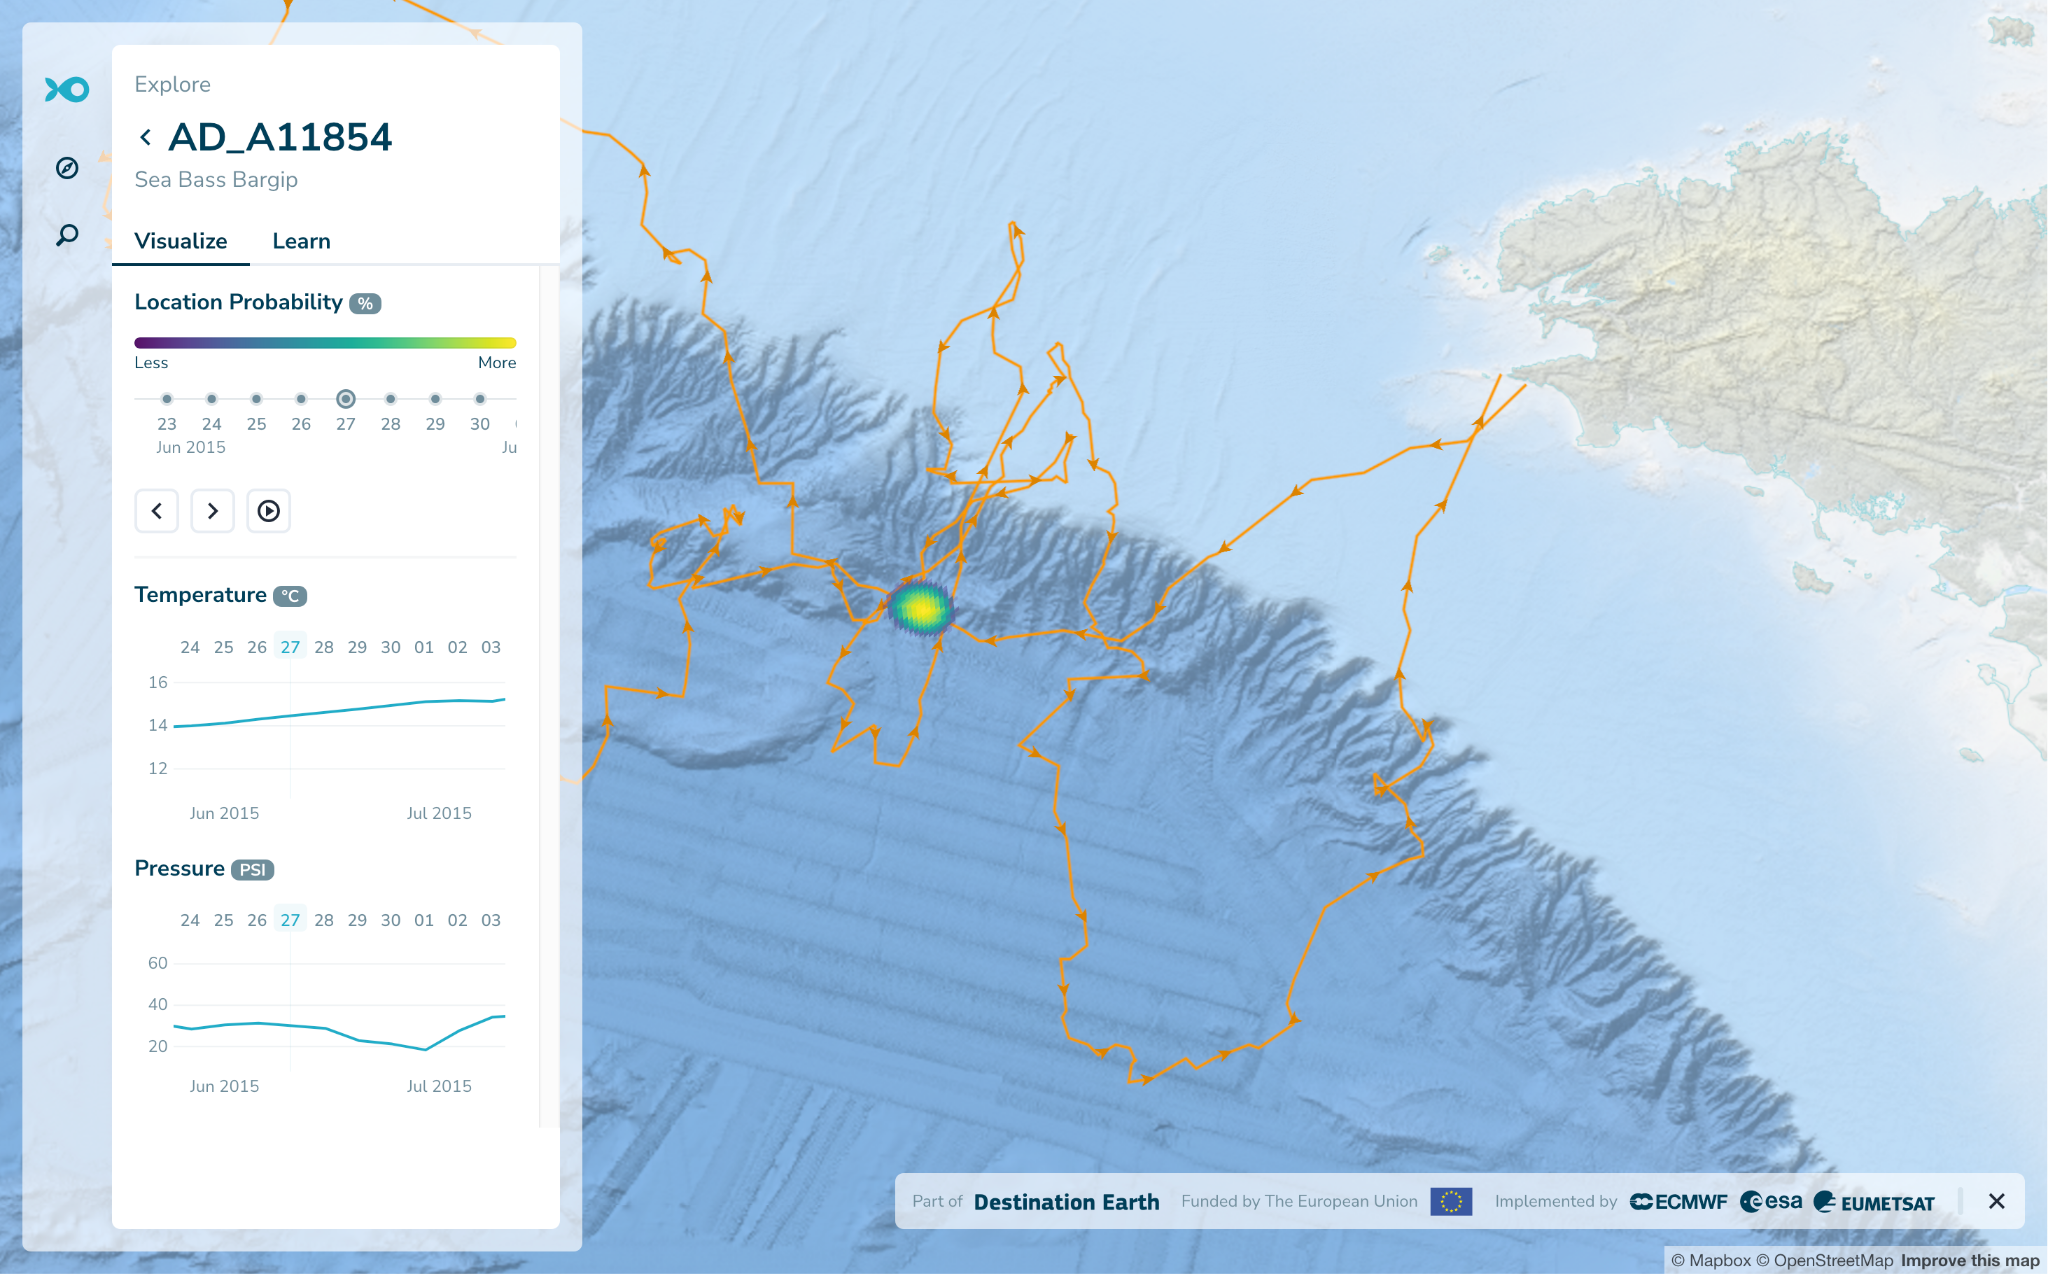Open the compass Explore icon
Viewport: 2048px width, 1274px height.
pos(67,168)
